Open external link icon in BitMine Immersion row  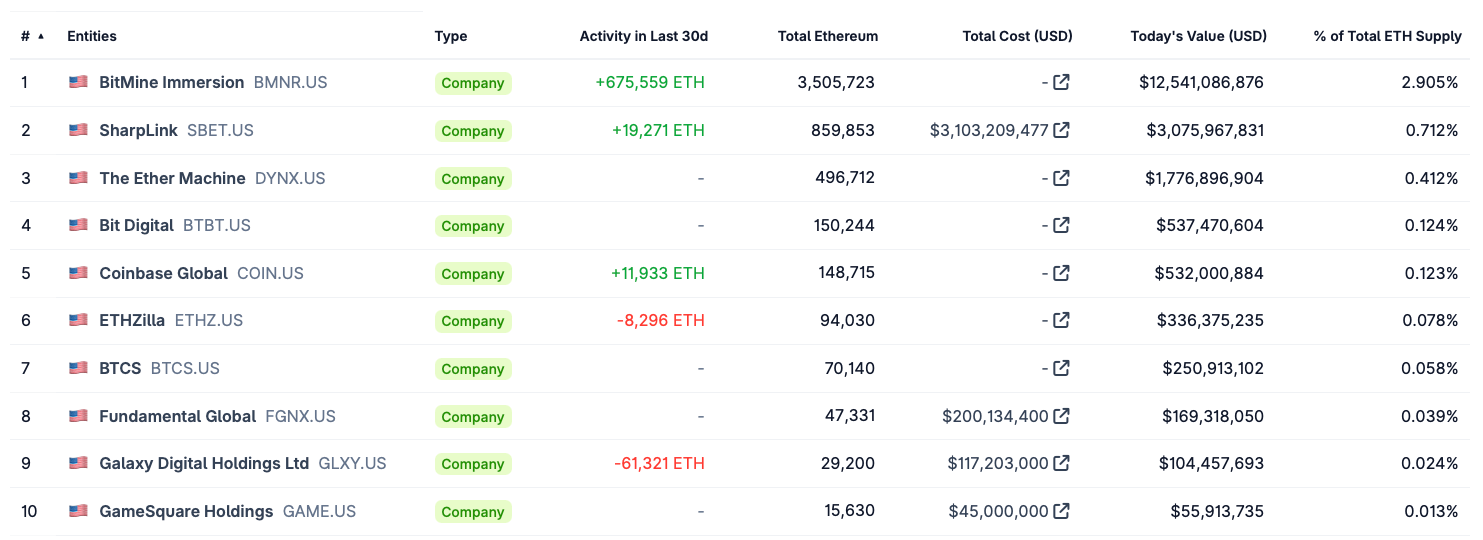(x=1062, y=82)
